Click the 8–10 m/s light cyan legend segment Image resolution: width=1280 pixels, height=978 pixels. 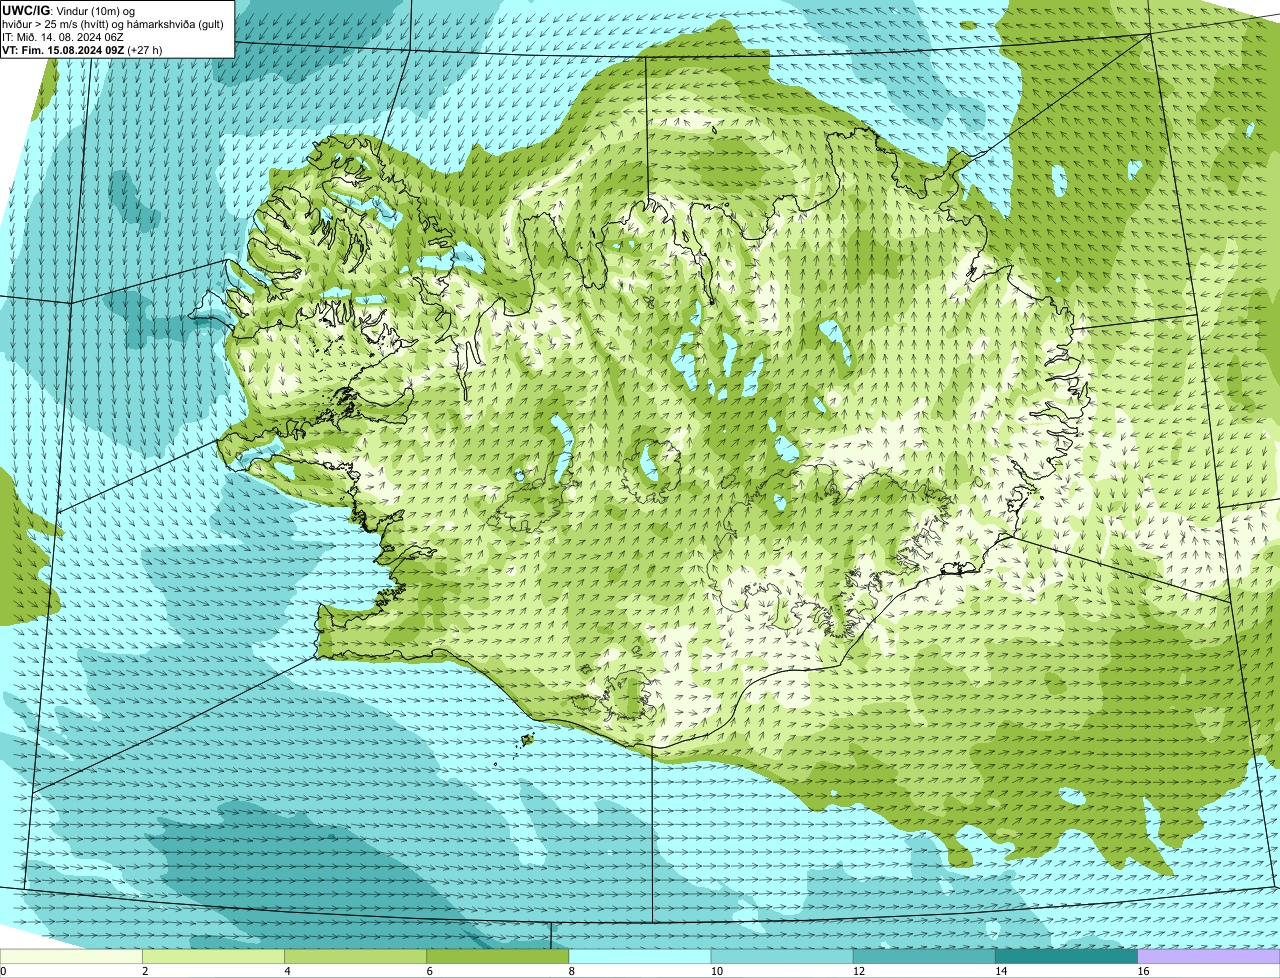(640, 957)
